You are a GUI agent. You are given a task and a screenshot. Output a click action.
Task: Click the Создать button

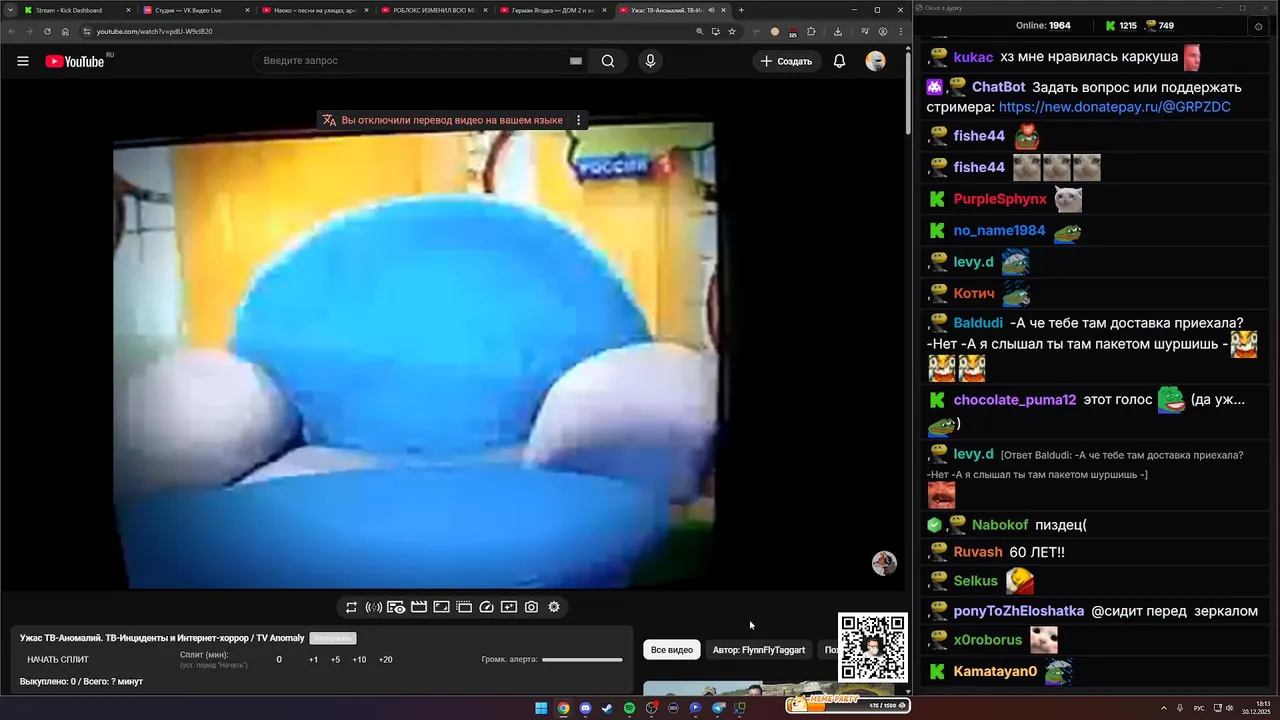[787, 61]
